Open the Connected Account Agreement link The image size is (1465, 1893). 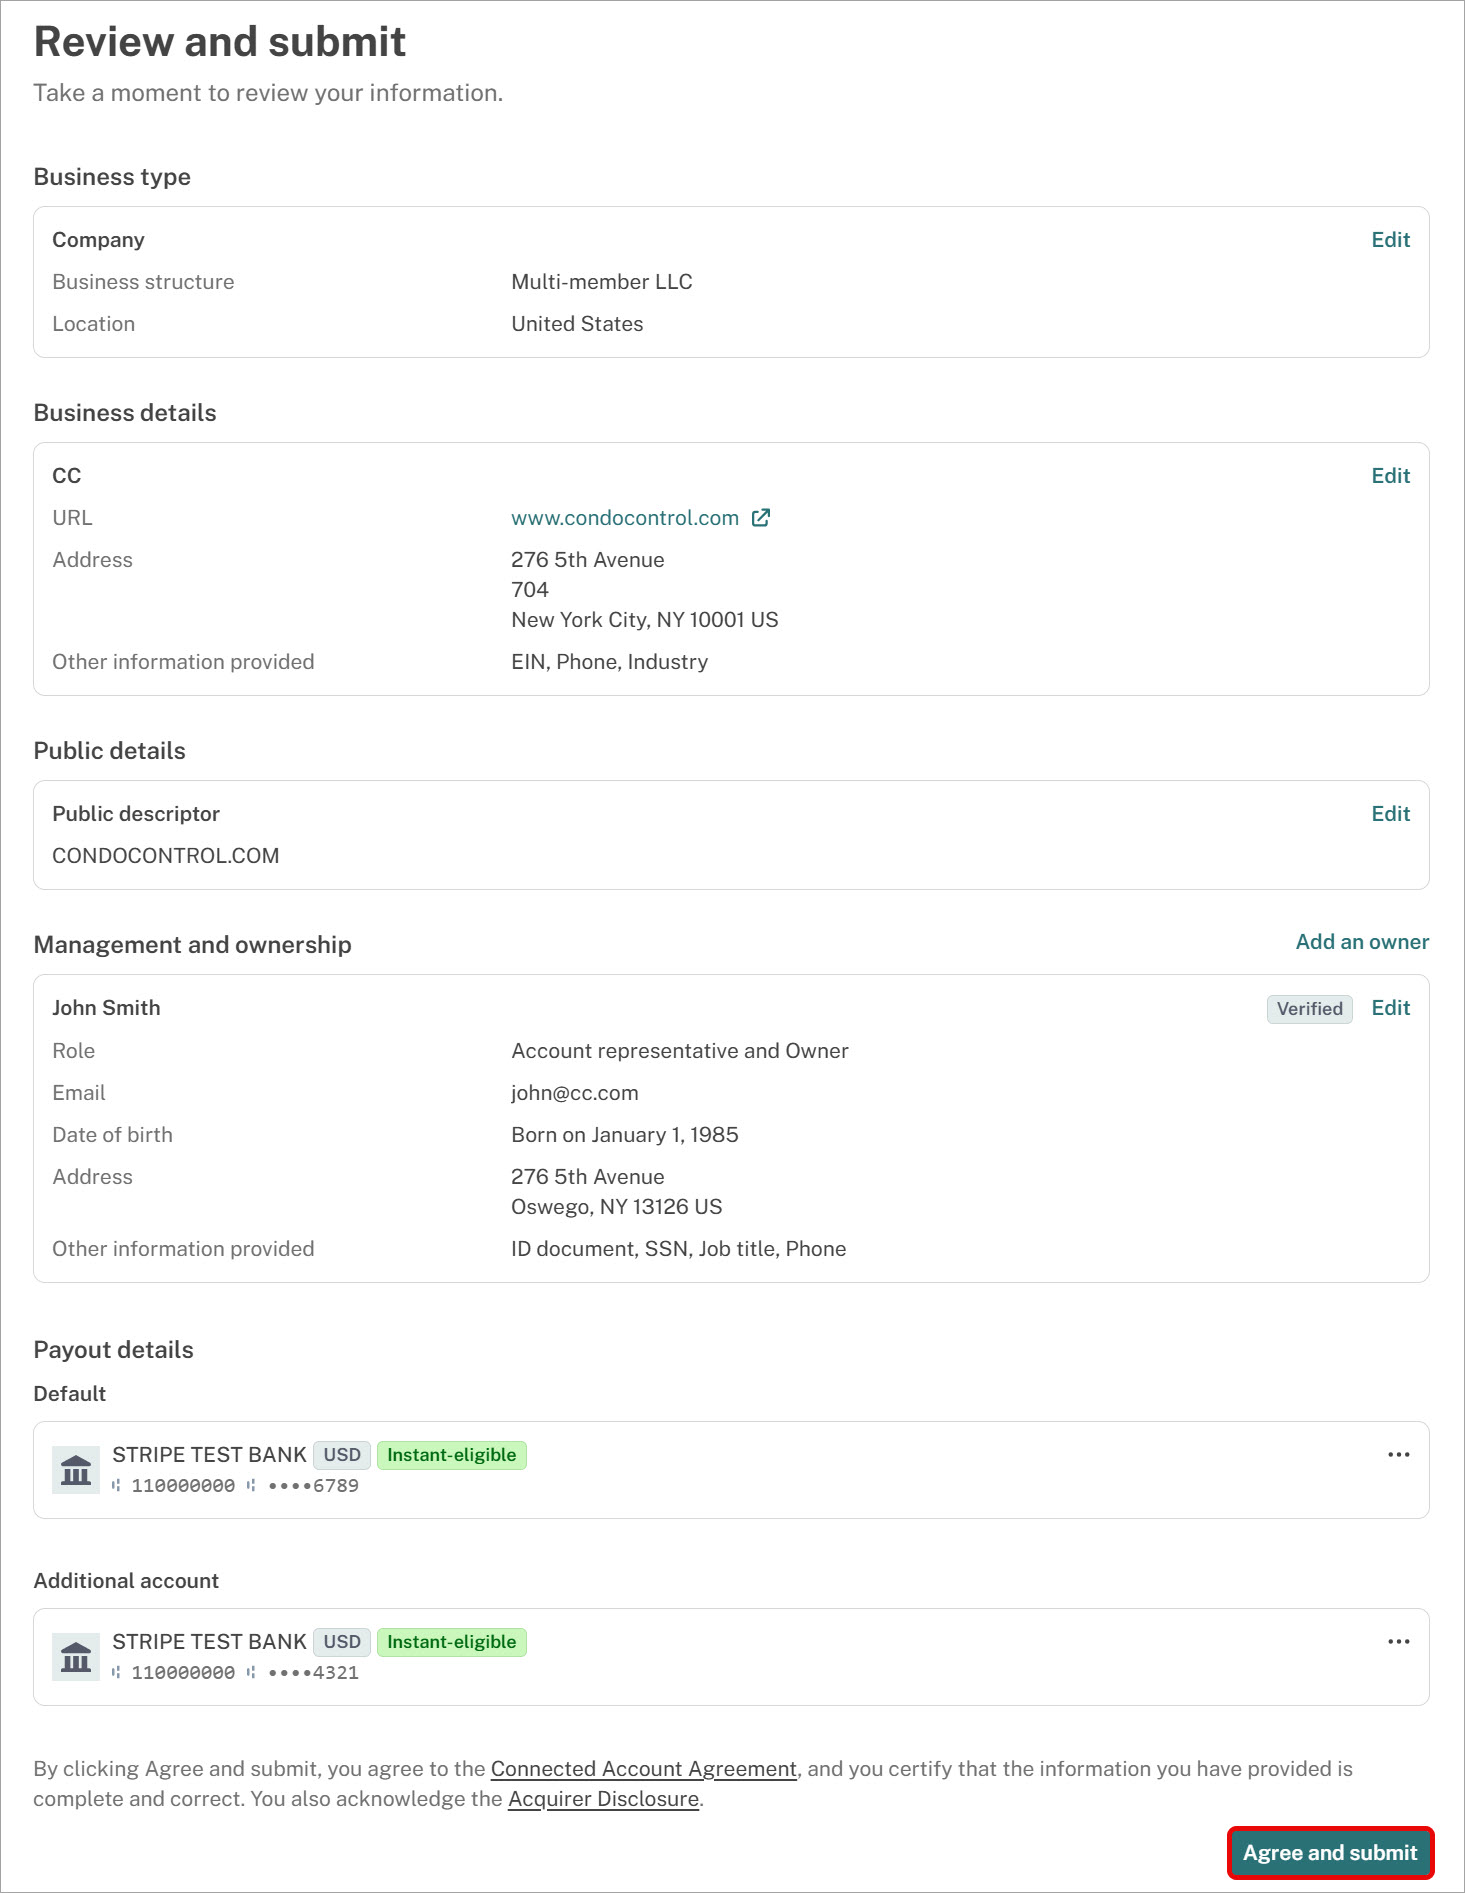644,1769
